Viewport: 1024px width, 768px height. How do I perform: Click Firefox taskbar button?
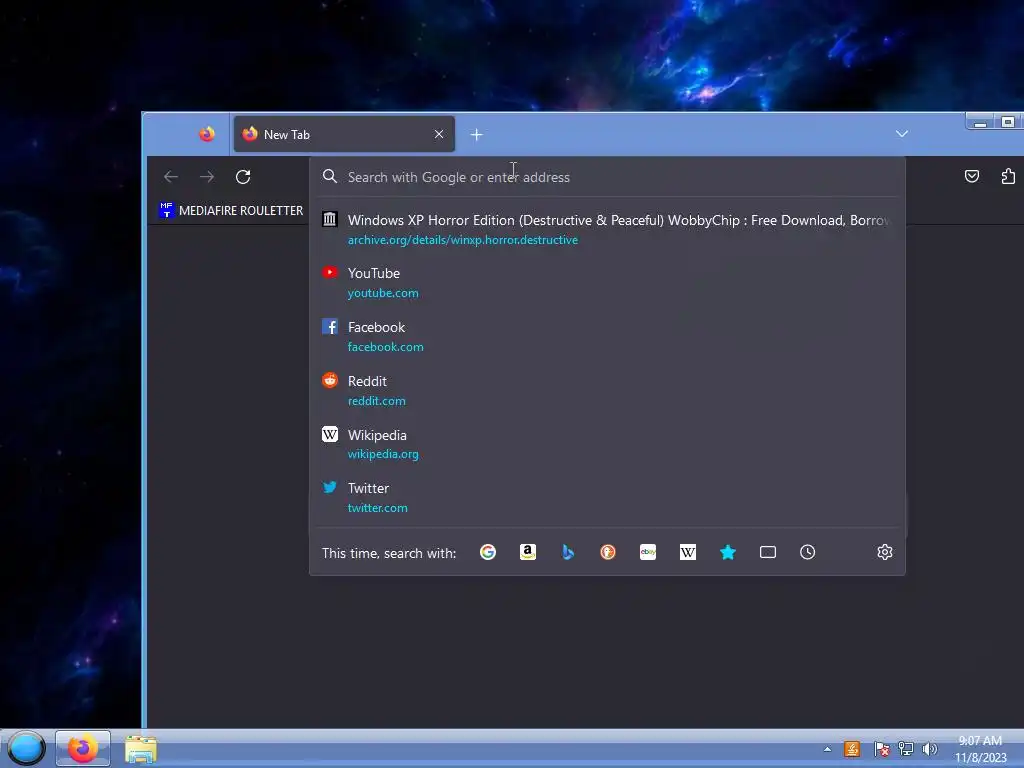[x=83, y=748]
